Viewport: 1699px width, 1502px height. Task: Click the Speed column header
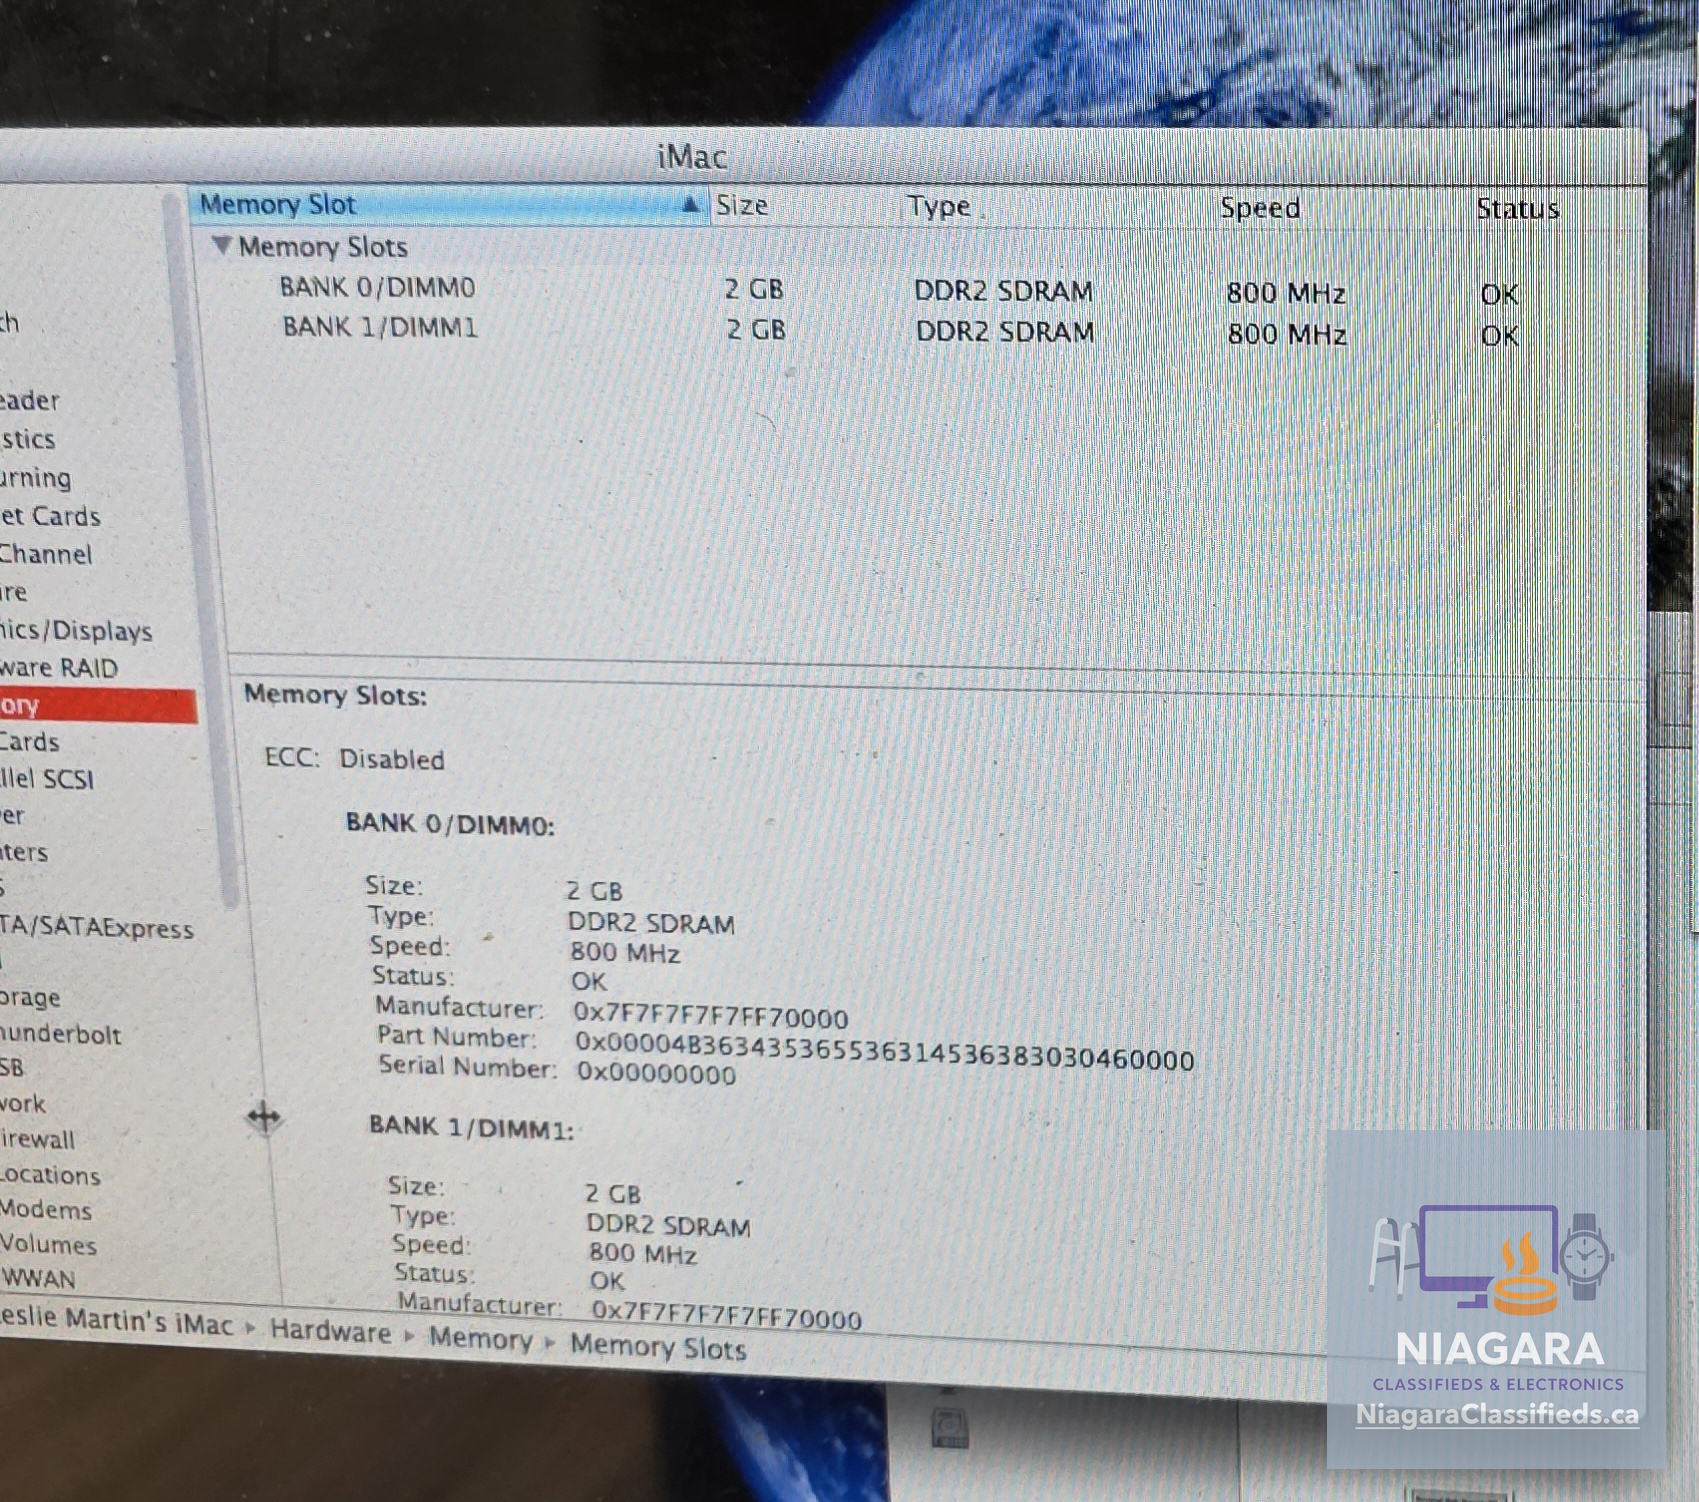(x=1260, y=208)
